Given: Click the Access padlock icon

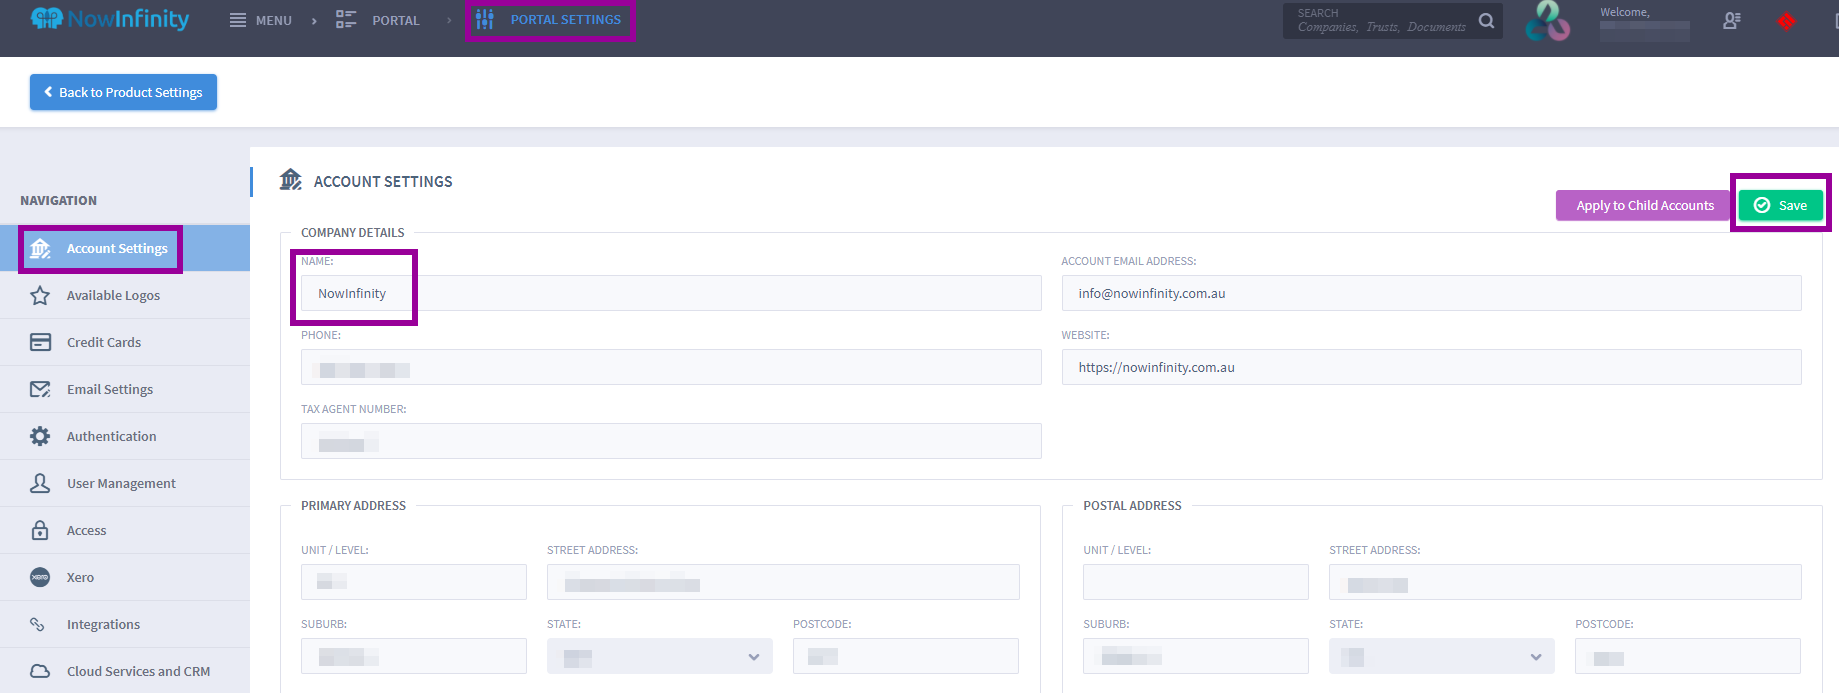Looking at the screenshot, I should [x=40, y=530].
